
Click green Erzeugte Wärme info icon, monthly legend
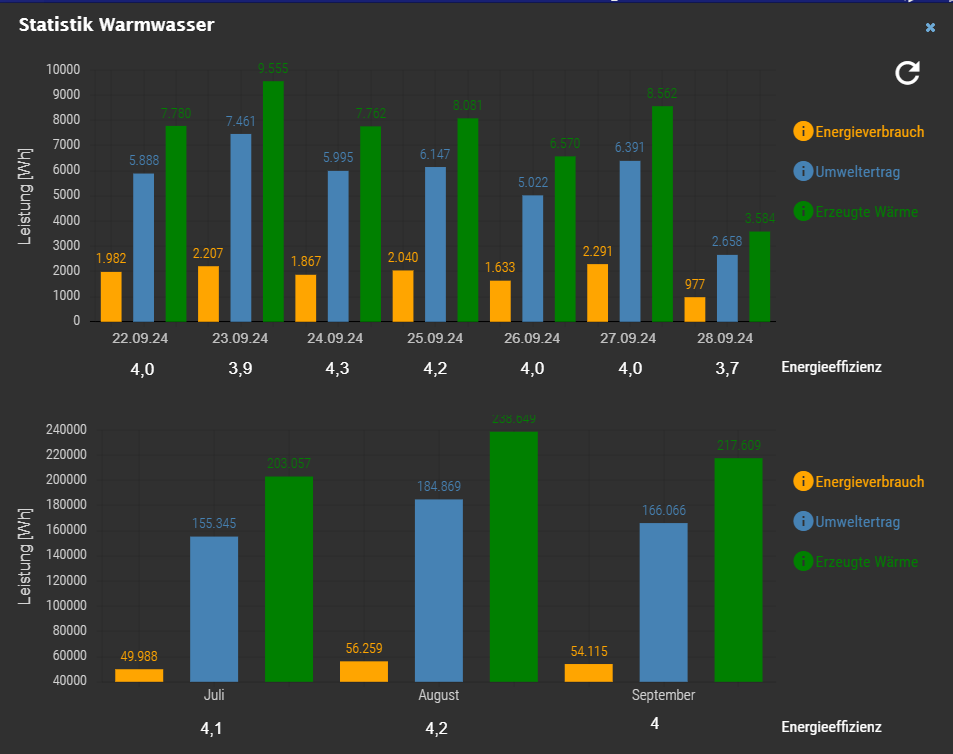click(803, 561)
